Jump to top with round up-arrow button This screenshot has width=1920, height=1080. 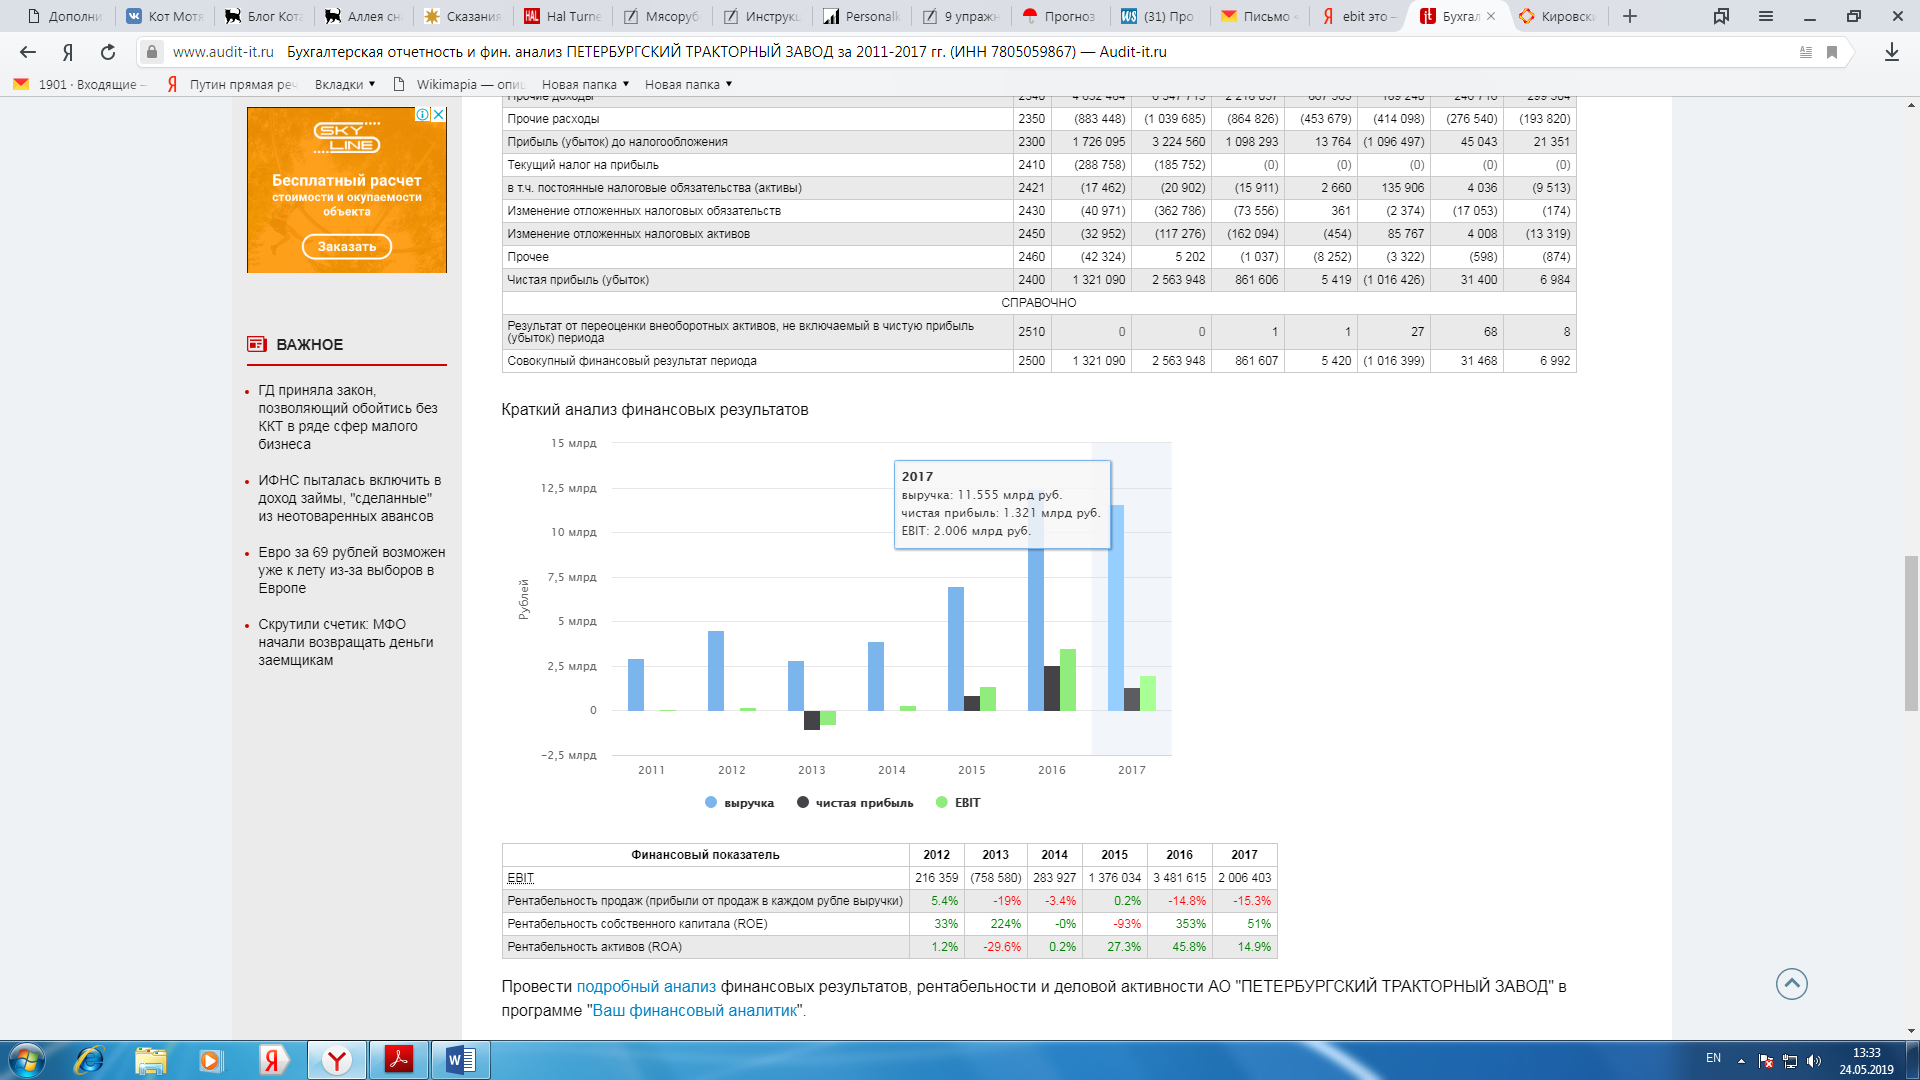coord(1791,984)
